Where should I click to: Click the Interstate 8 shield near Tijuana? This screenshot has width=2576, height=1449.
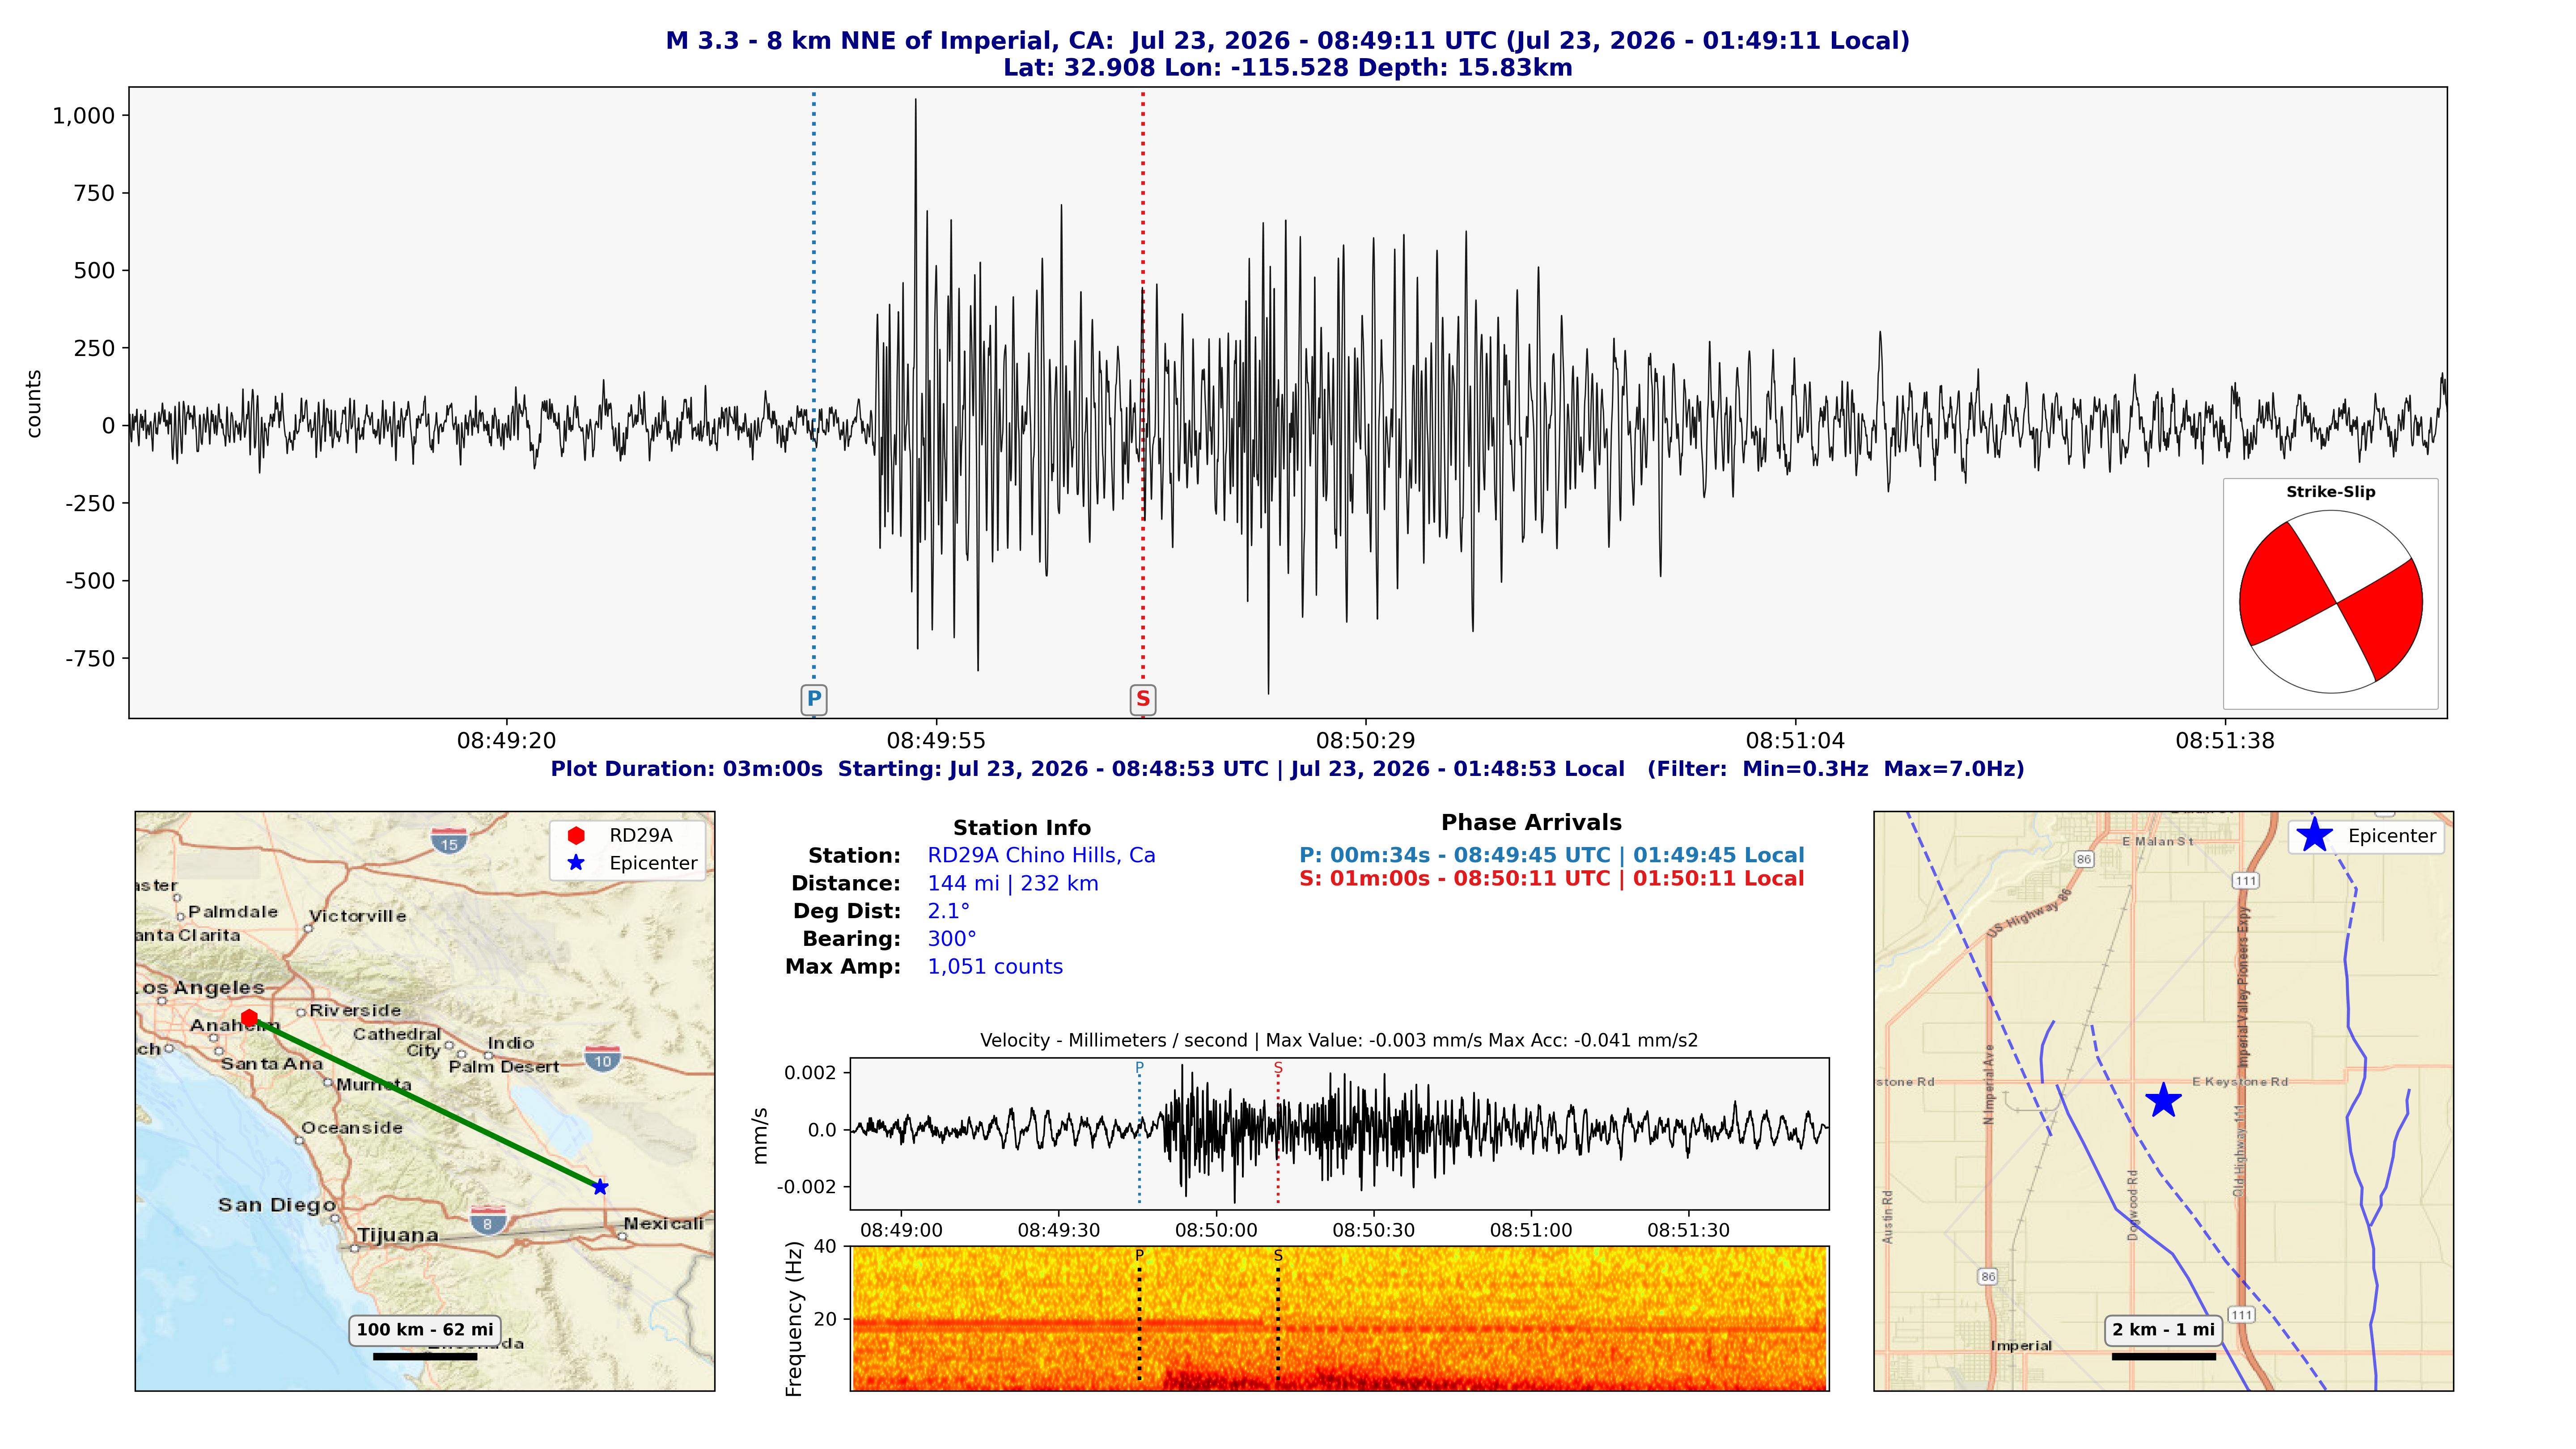pyautogui.click(x=488, y=1221)
